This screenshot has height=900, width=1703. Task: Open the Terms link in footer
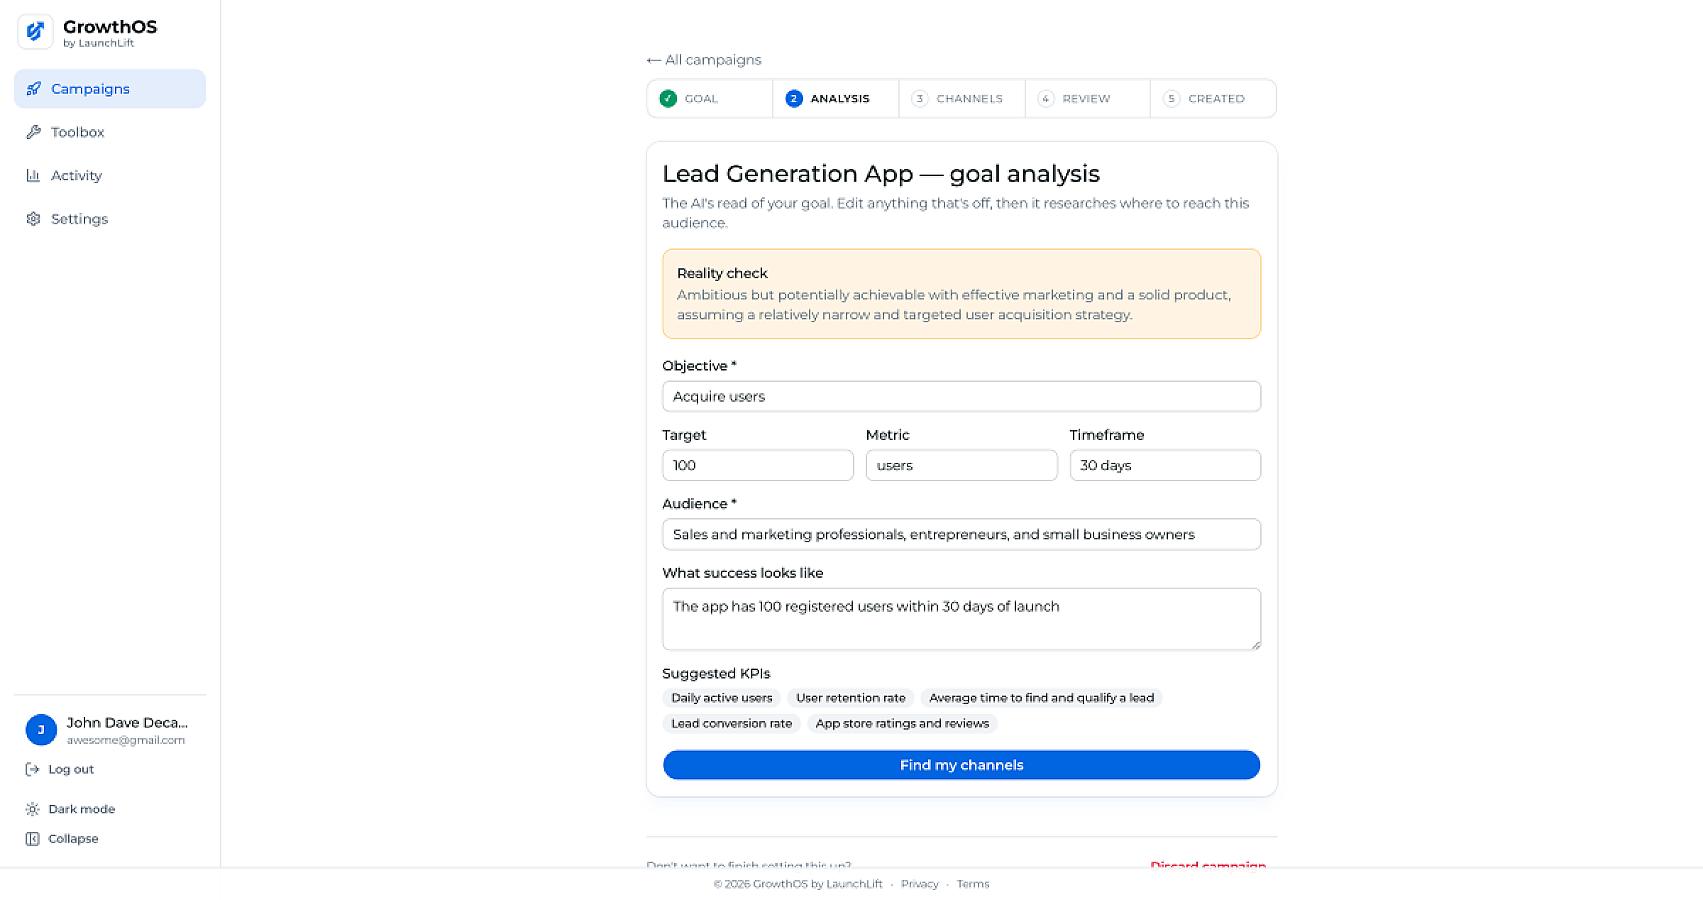point(972,884)
